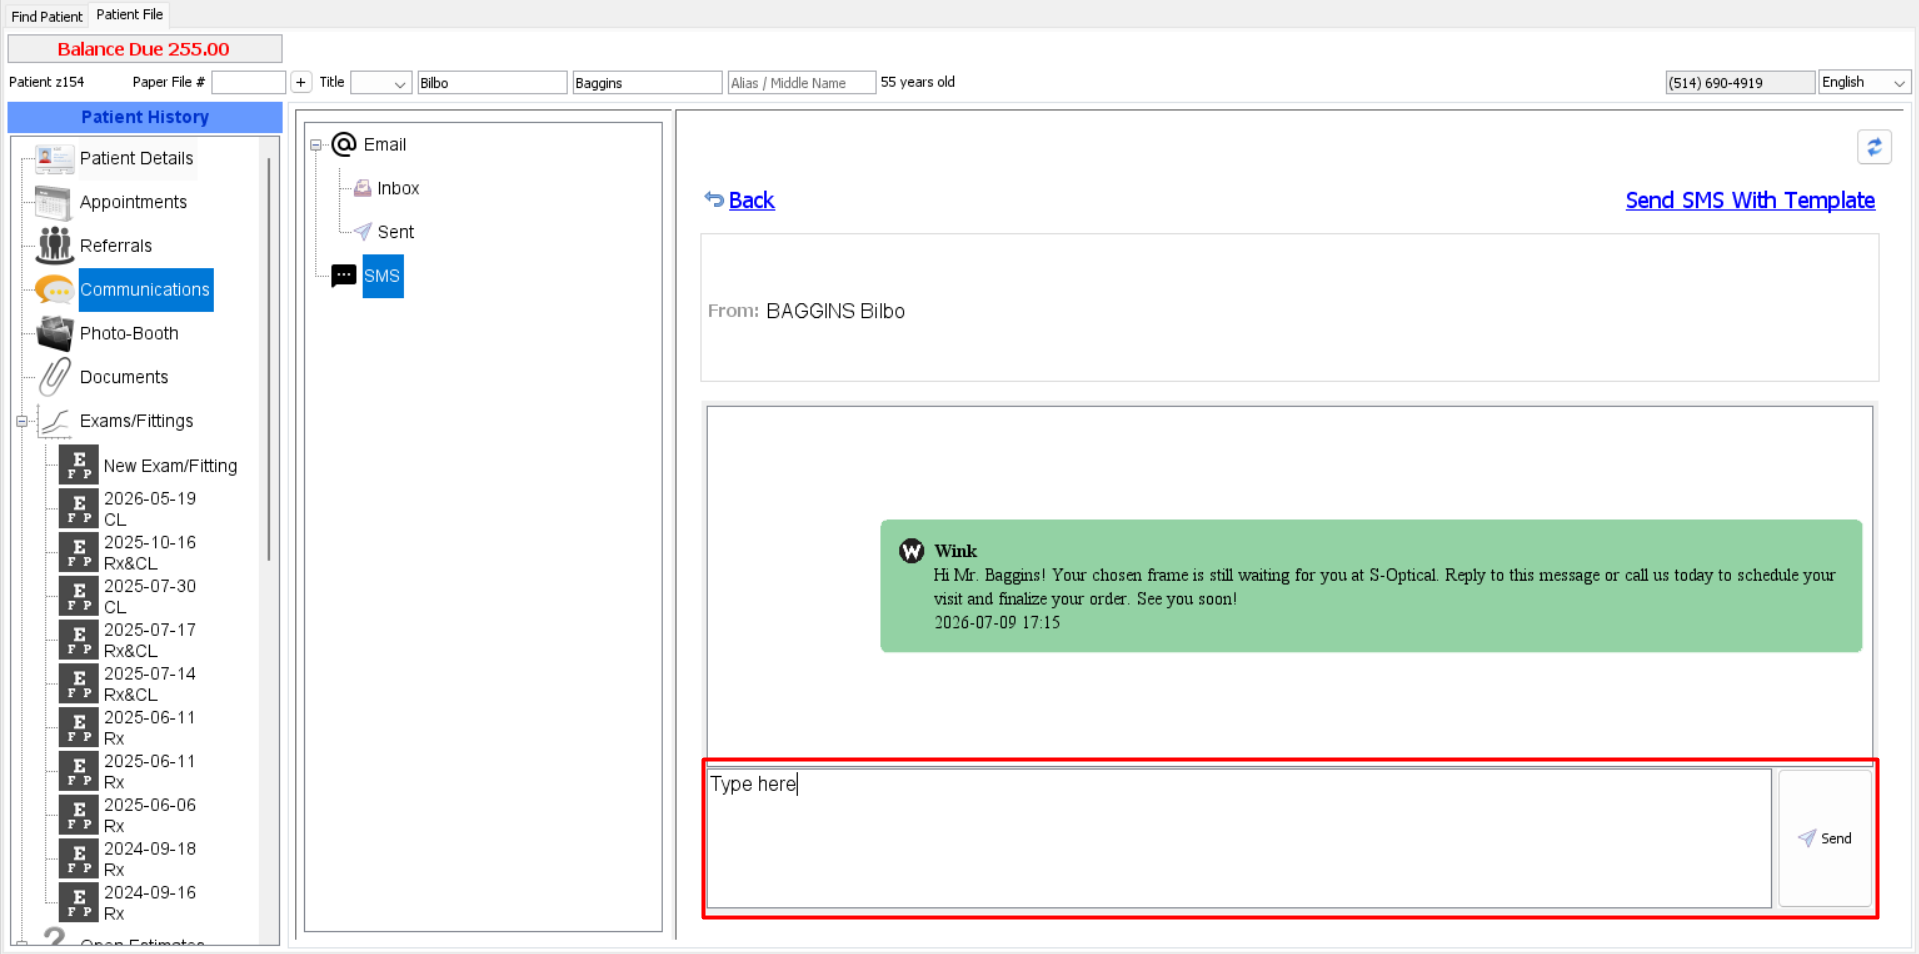The width and height of the screenshot is (1919, 954).
Task: Click the Inbox tray icon
Action: (362, 188)
